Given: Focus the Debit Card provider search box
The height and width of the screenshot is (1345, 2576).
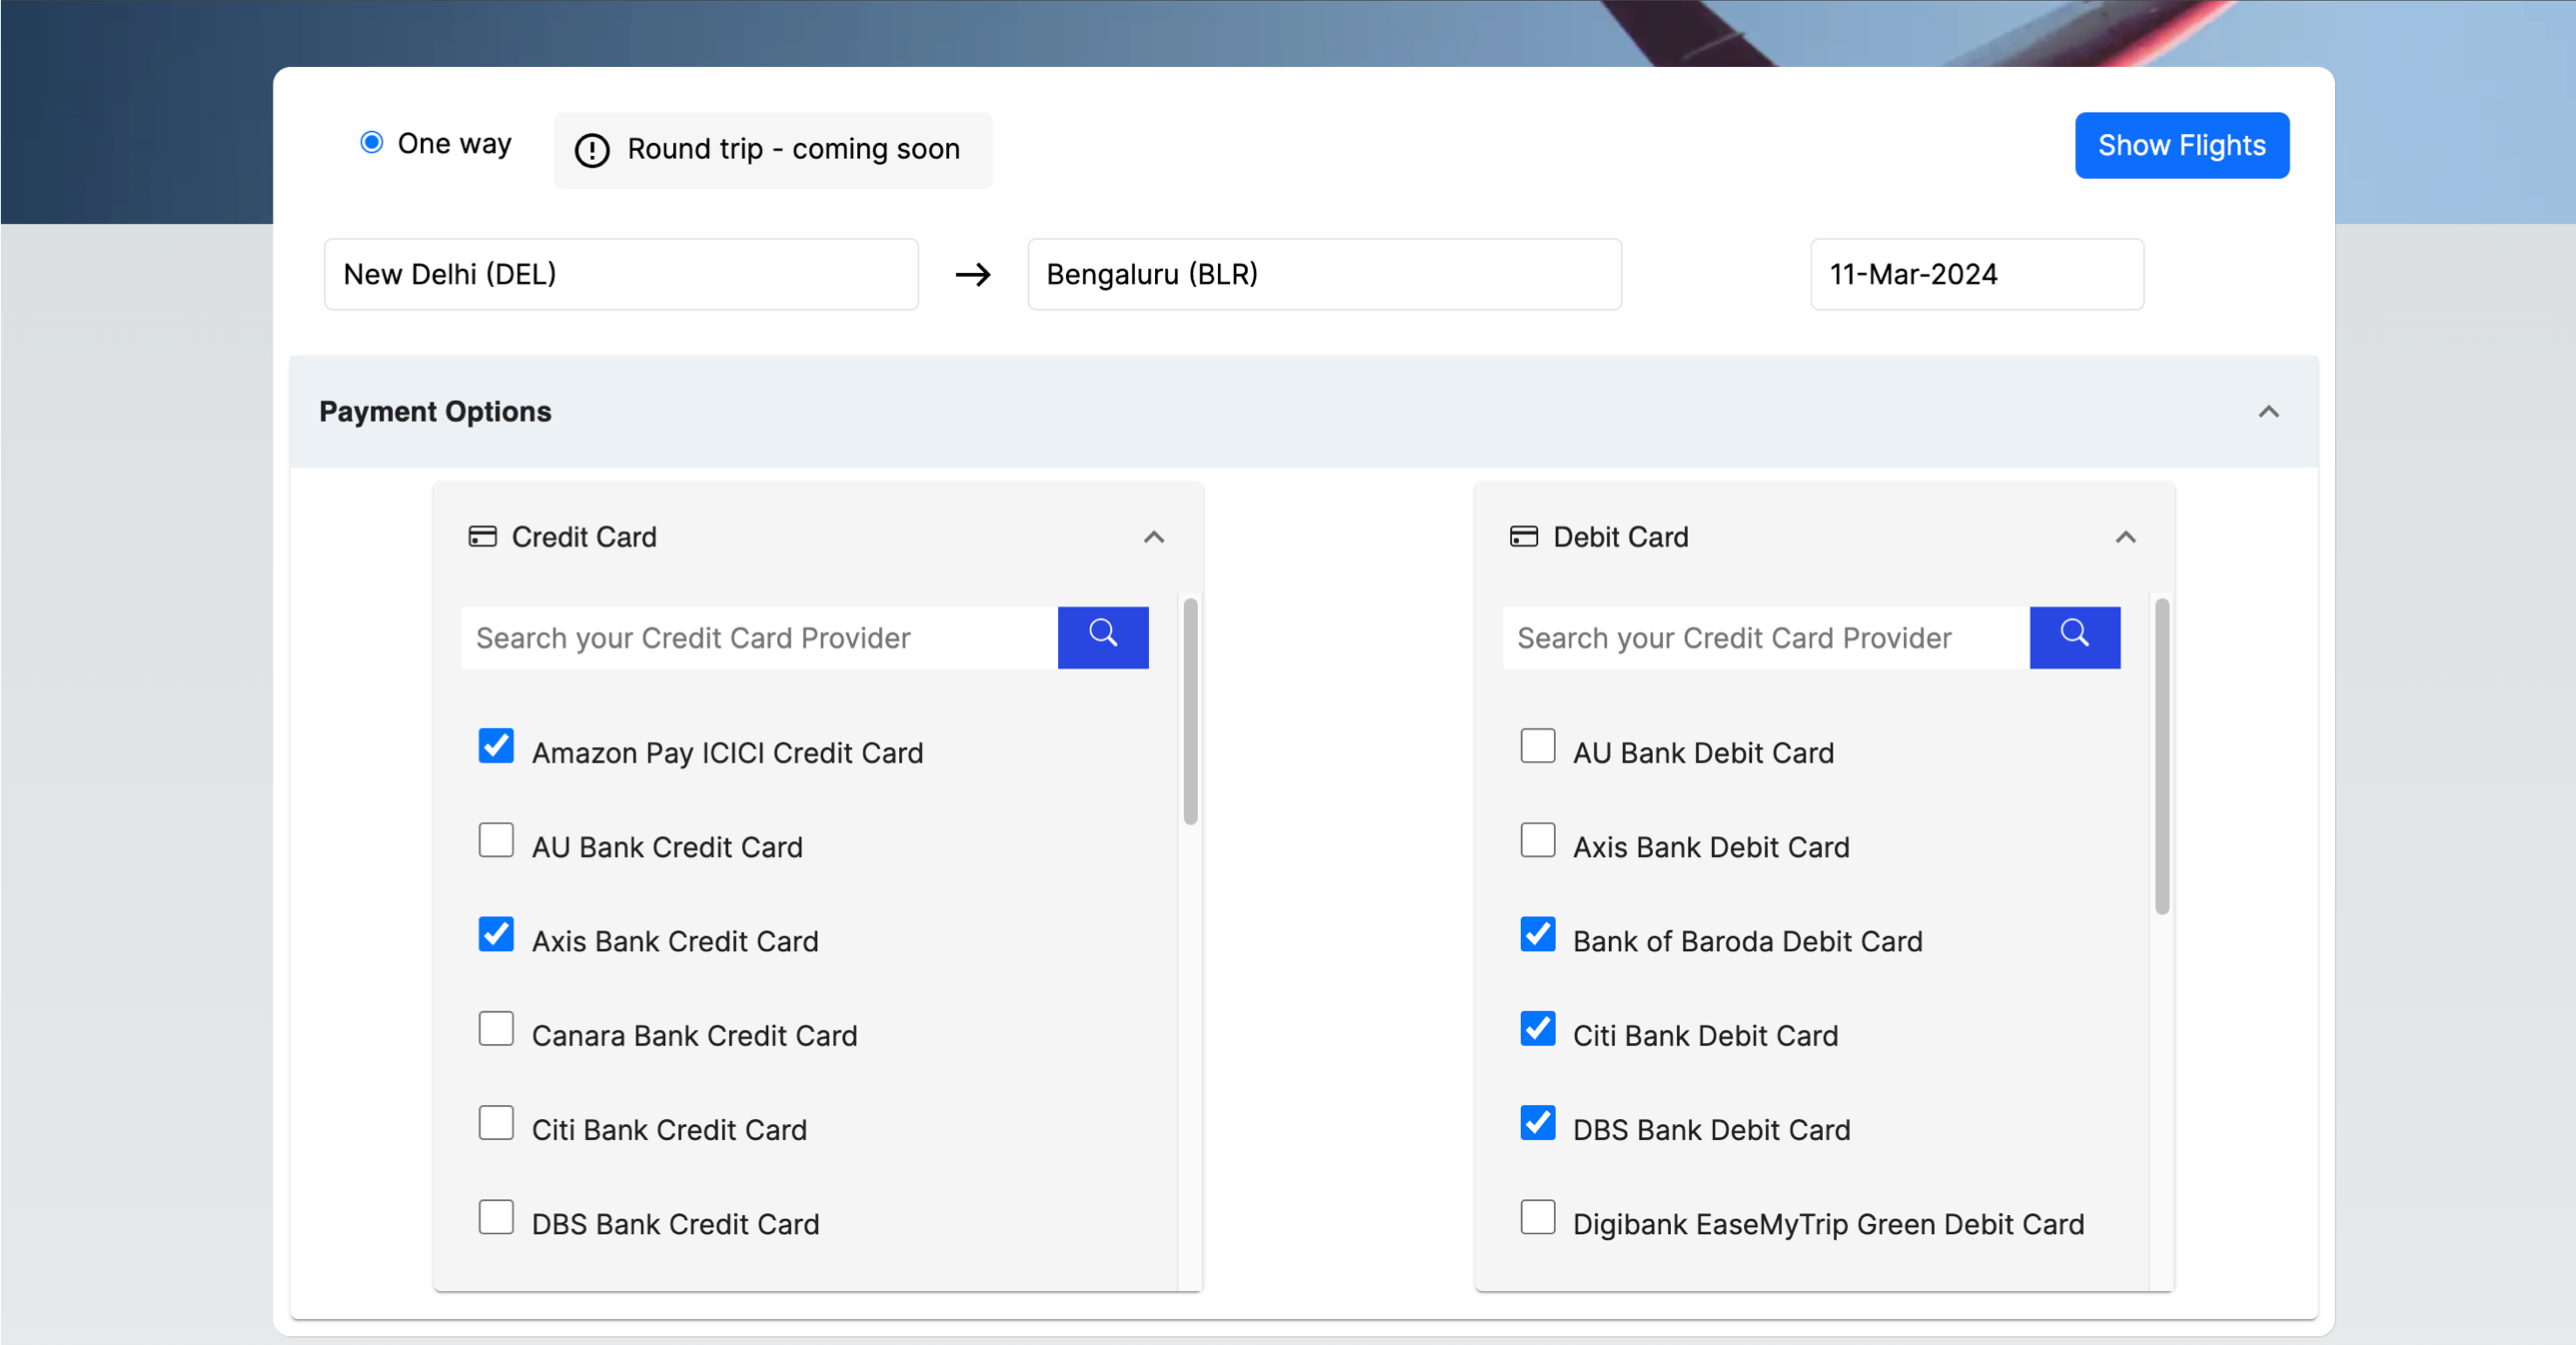Looking at the screenshot, I should (1765, 637).
